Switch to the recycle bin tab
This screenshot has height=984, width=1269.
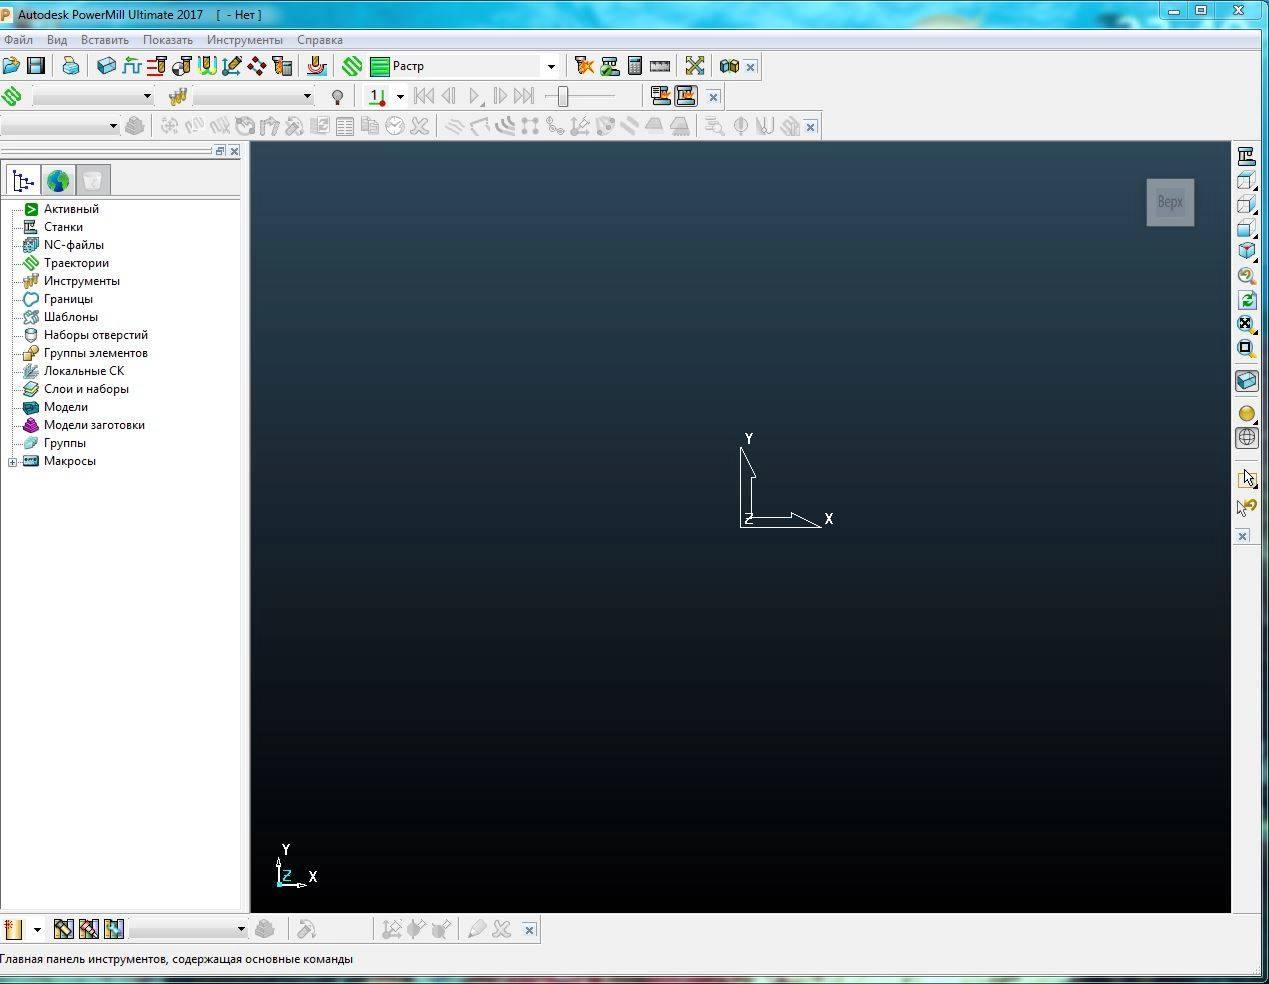pos(93,180)
